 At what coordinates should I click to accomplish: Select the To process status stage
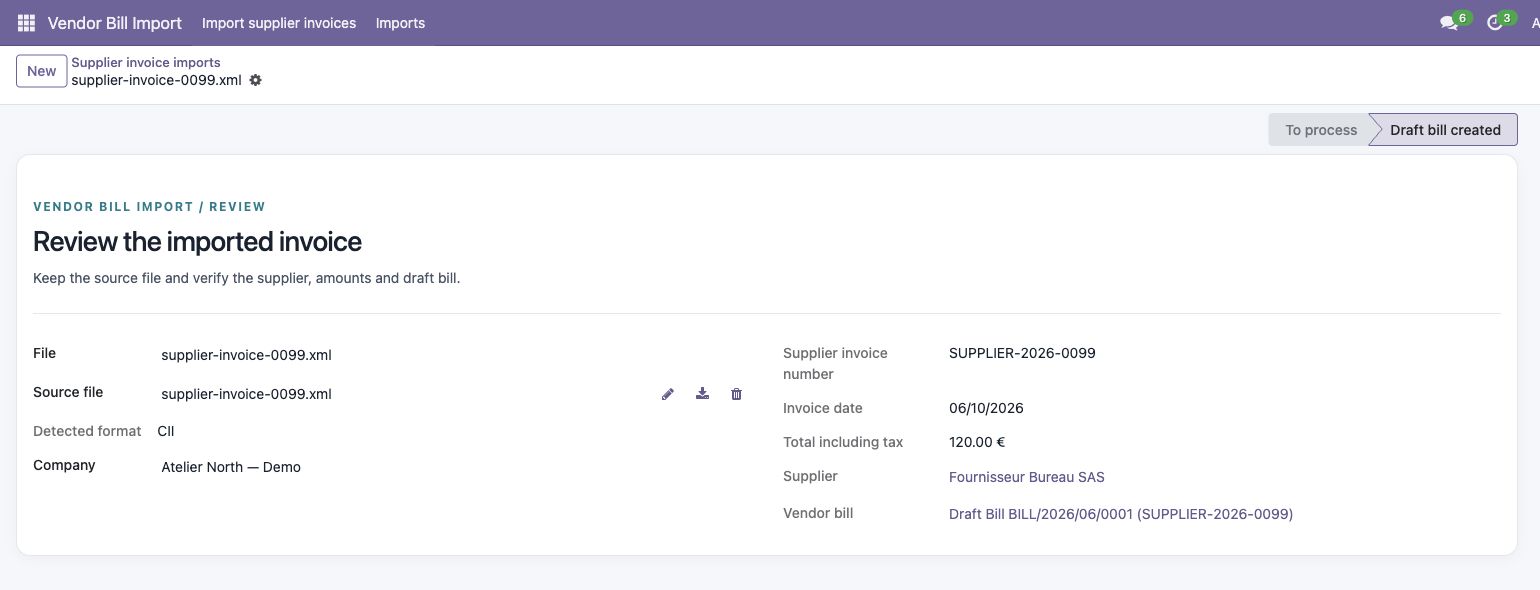click(x=1321, y=130)
